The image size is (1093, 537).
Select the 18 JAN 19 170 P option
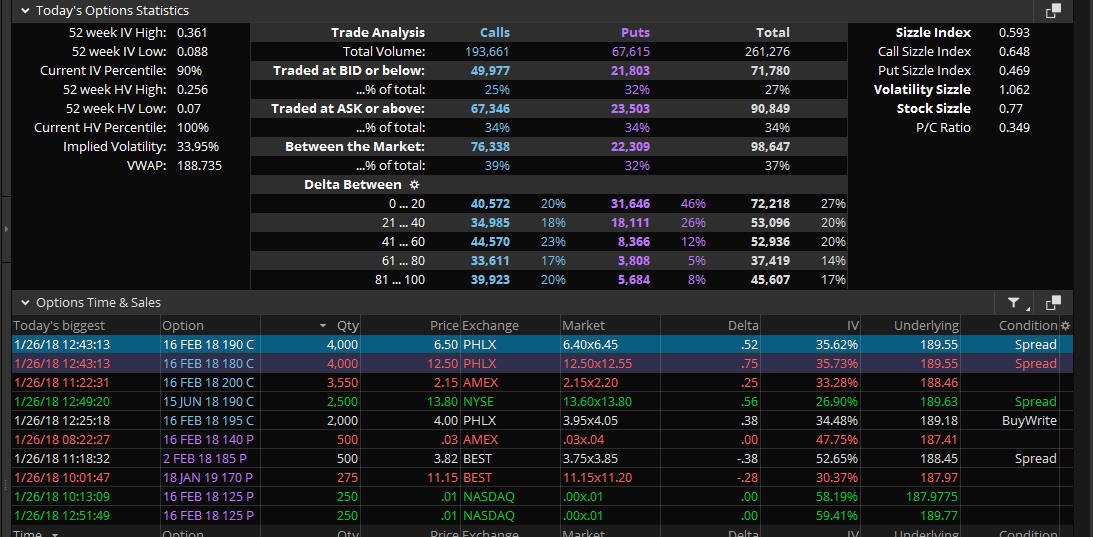click(x=208, y=478)
